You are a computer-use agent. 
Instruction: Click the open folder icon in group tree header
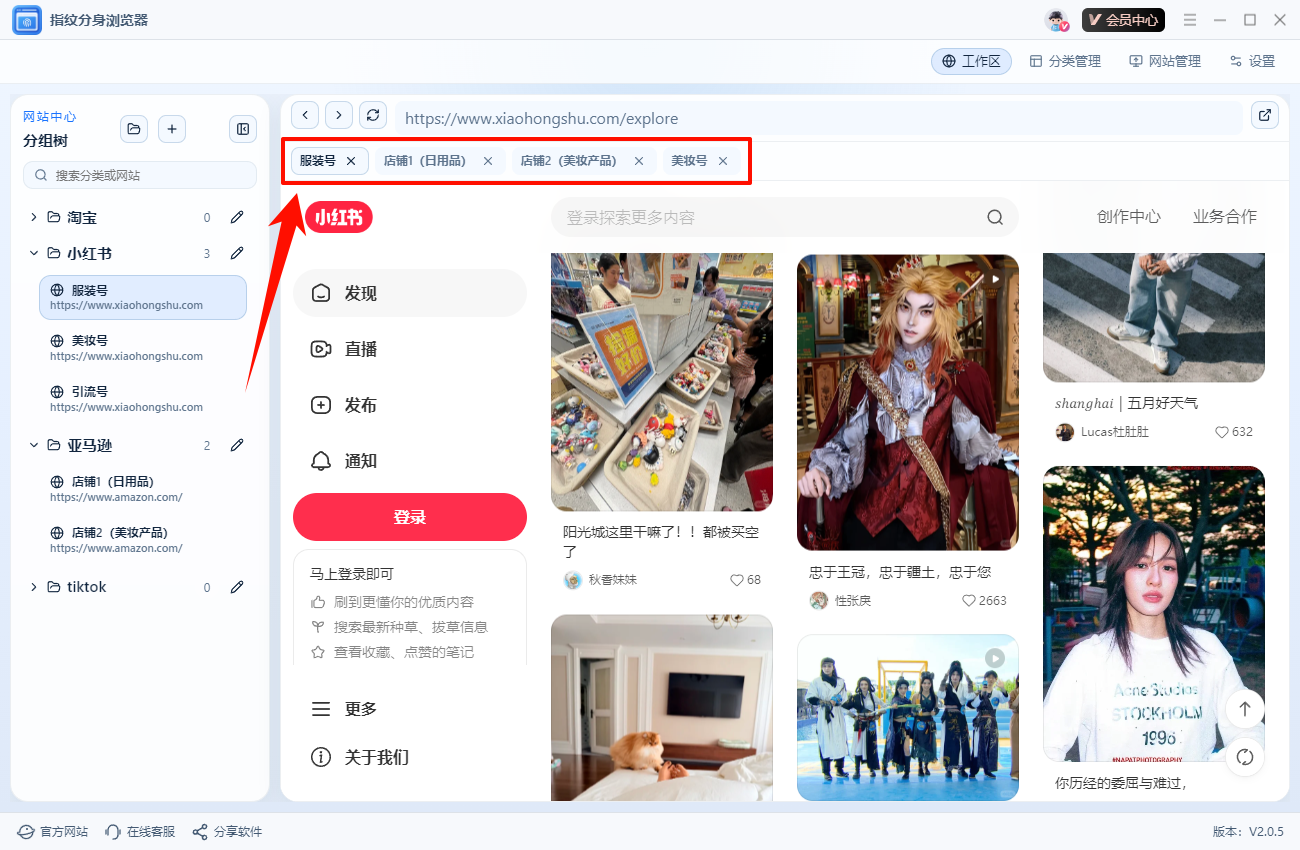pyautogui.click(x=134, y=129)
